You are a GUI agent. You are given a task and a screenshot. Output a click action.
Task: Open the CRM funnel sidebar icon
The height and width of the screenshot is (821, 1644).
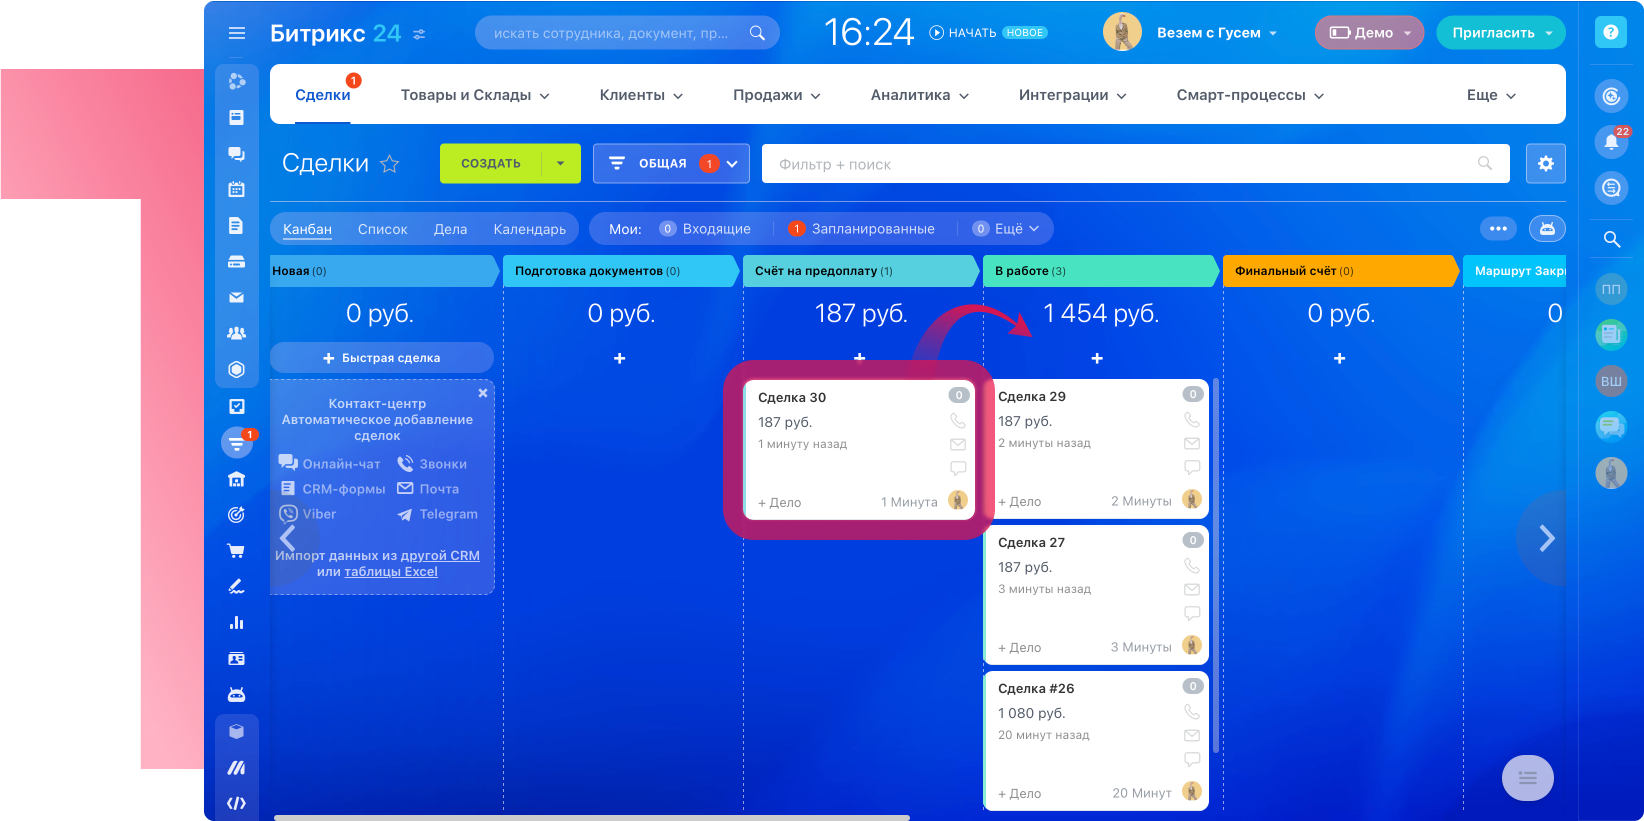(236, 442)
